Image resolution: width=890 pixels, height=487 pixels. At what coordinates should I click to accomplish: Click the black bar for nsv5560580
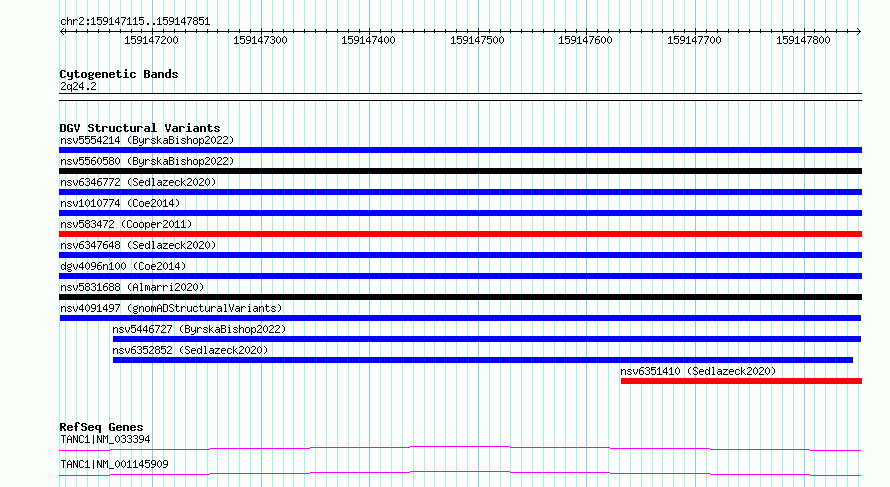pyautogui.click(x=460, y=171)
